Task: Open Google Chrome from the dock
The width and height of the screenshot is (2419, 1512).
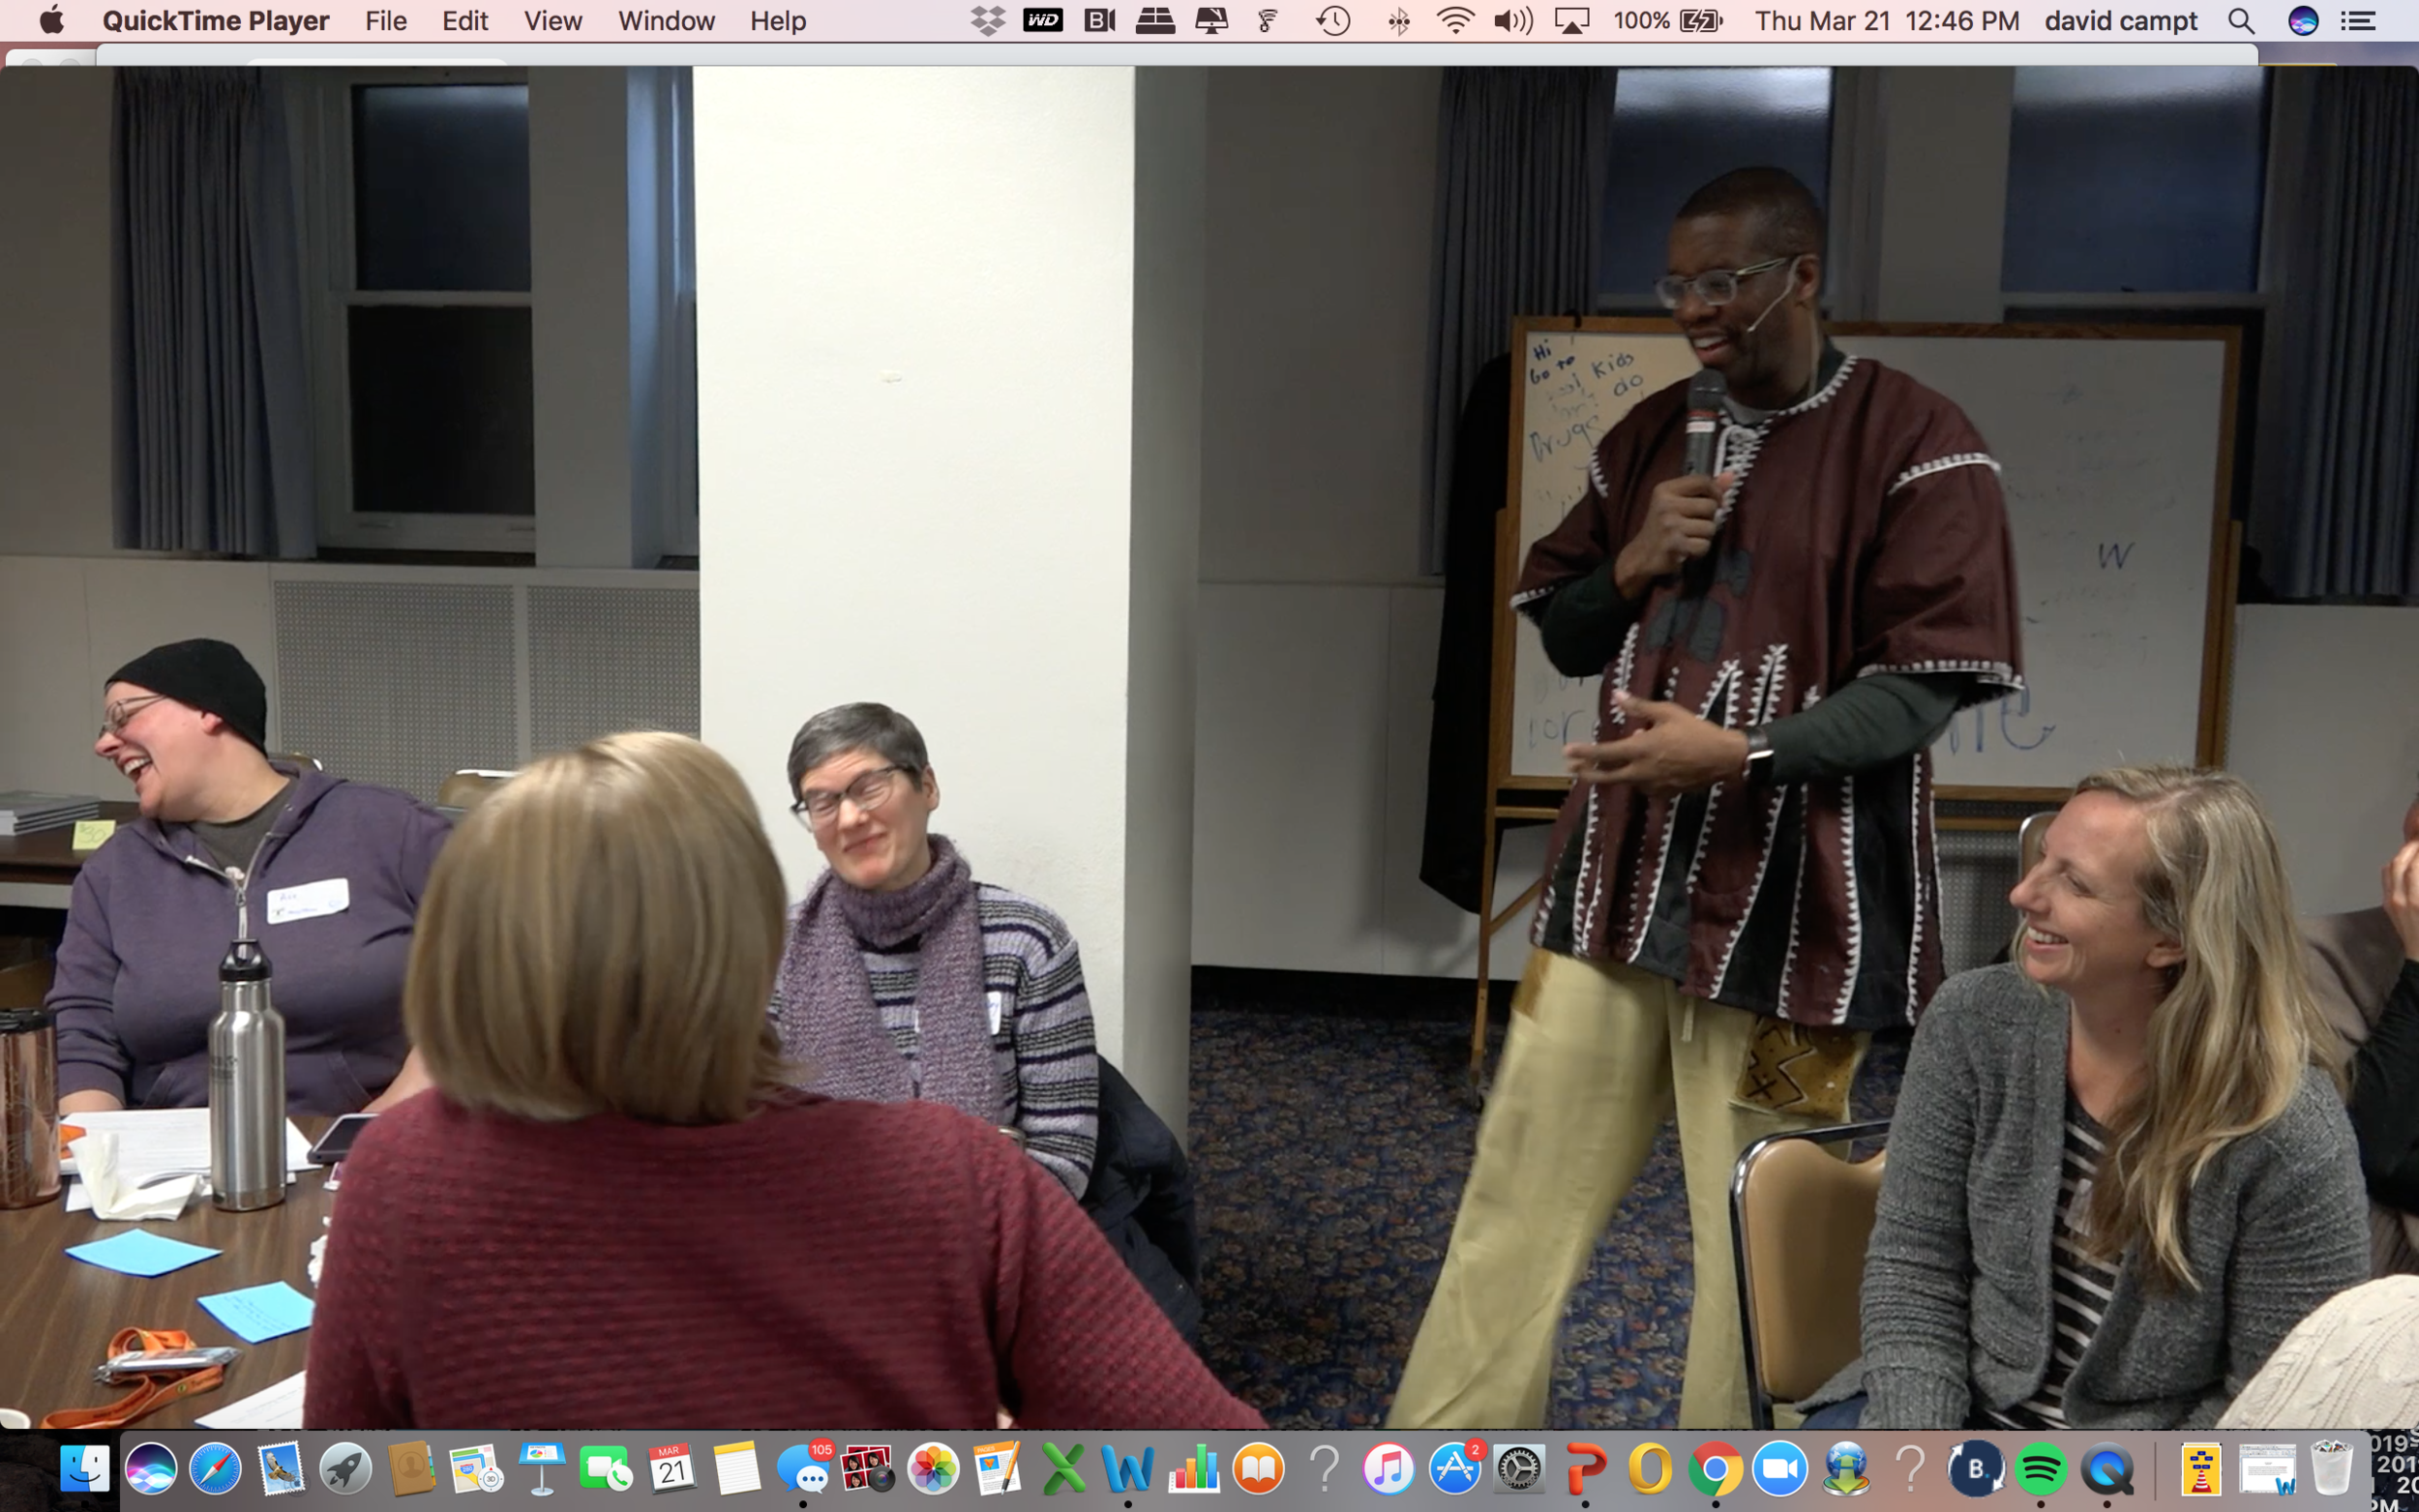Action: click(1715, 1468)
